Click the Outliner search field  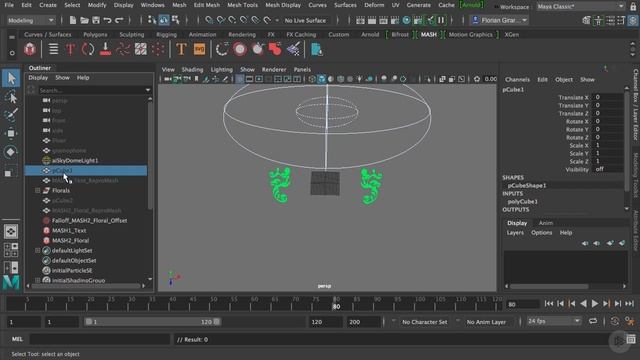[x=92, y=90]
